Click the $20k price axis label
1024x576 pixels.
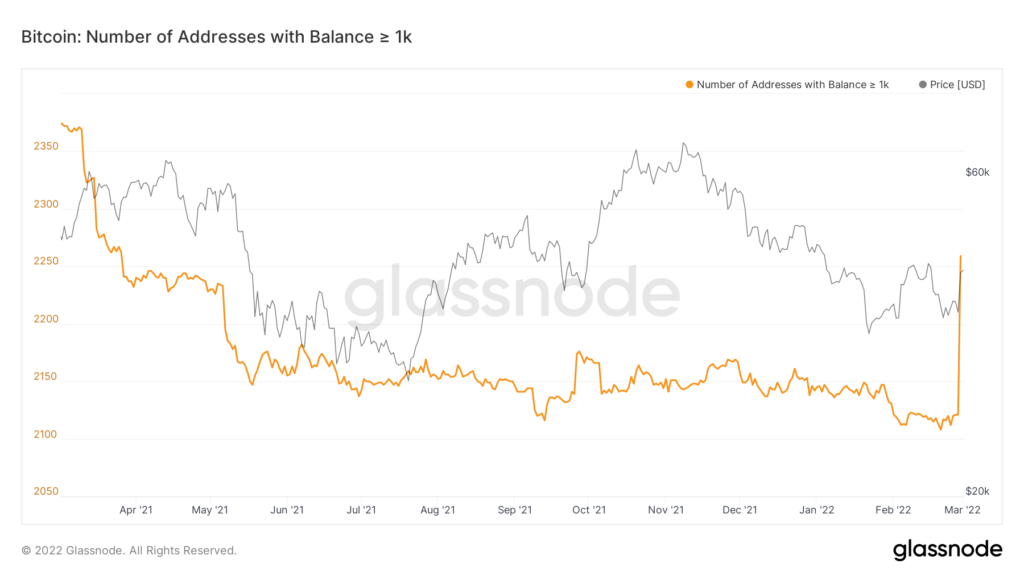[x=977, y=491]
